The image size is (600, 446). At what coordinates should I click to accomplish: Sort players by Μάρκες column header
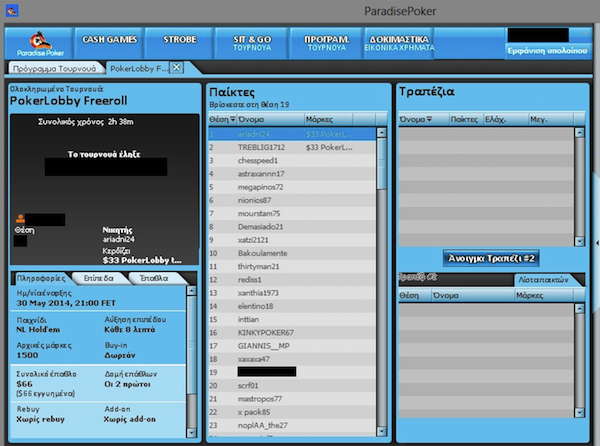click(x=329, y=119)
